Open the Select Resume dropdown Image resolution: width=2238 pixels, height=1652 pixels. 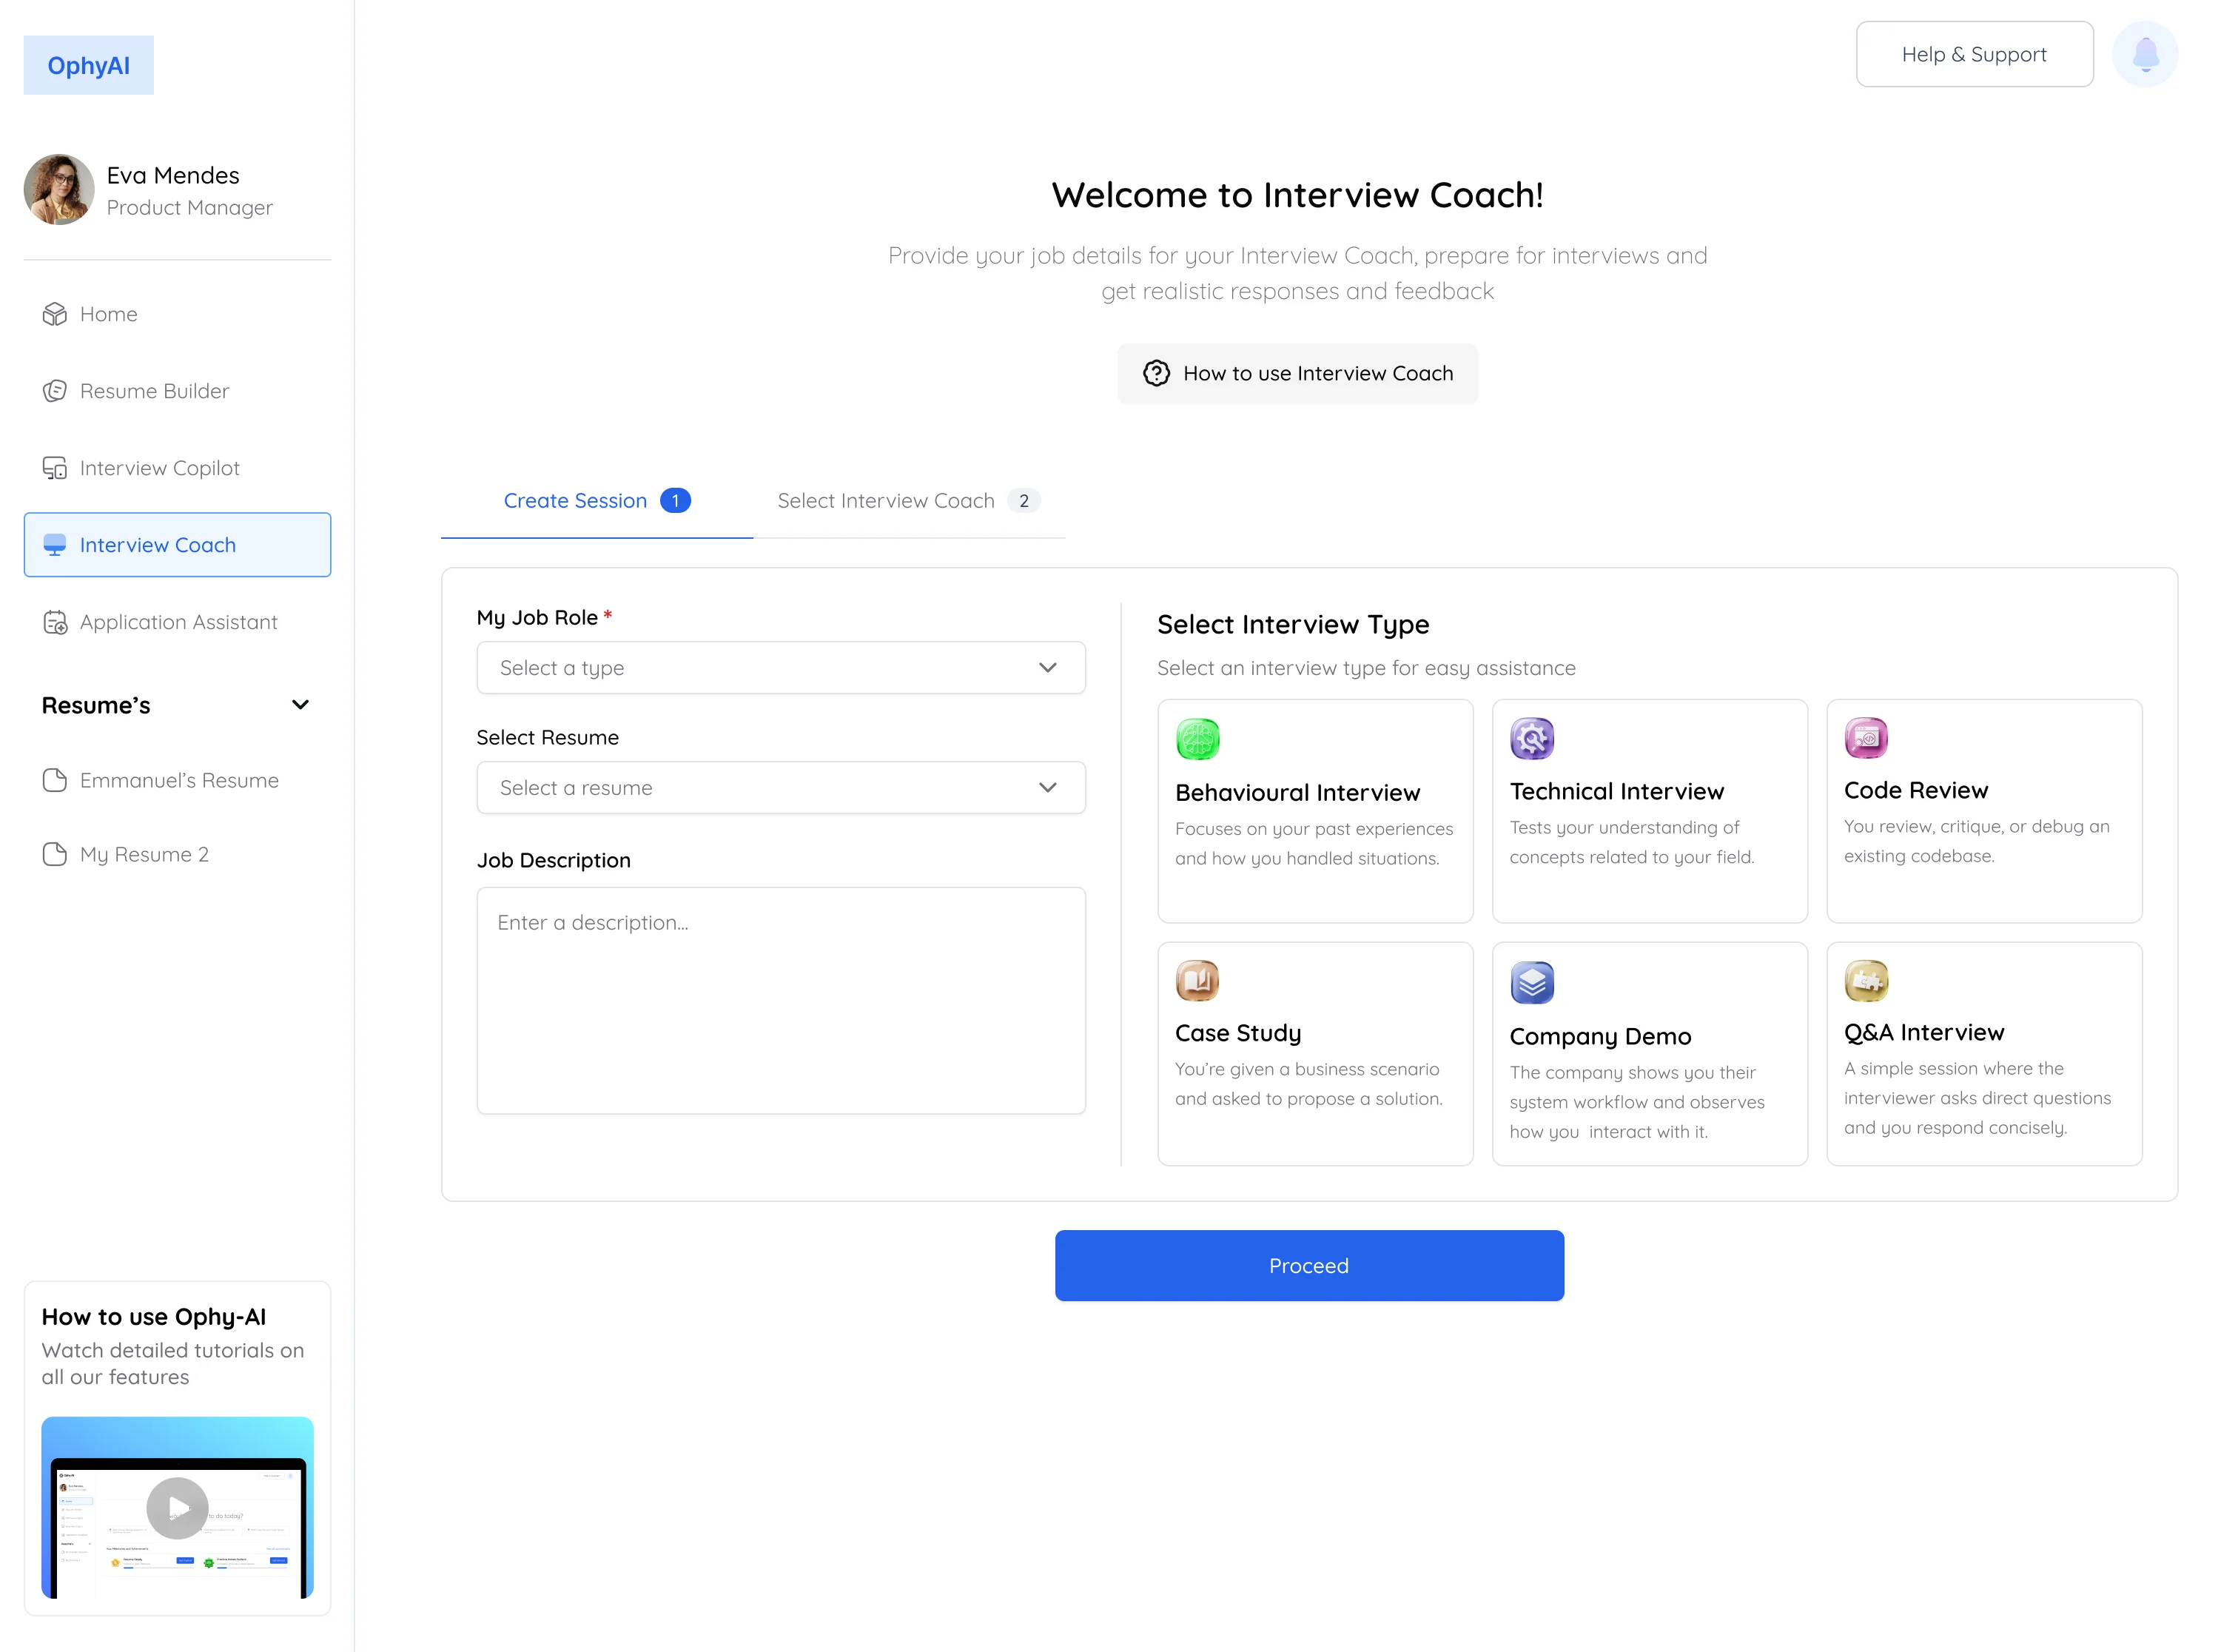pos(781,787)
